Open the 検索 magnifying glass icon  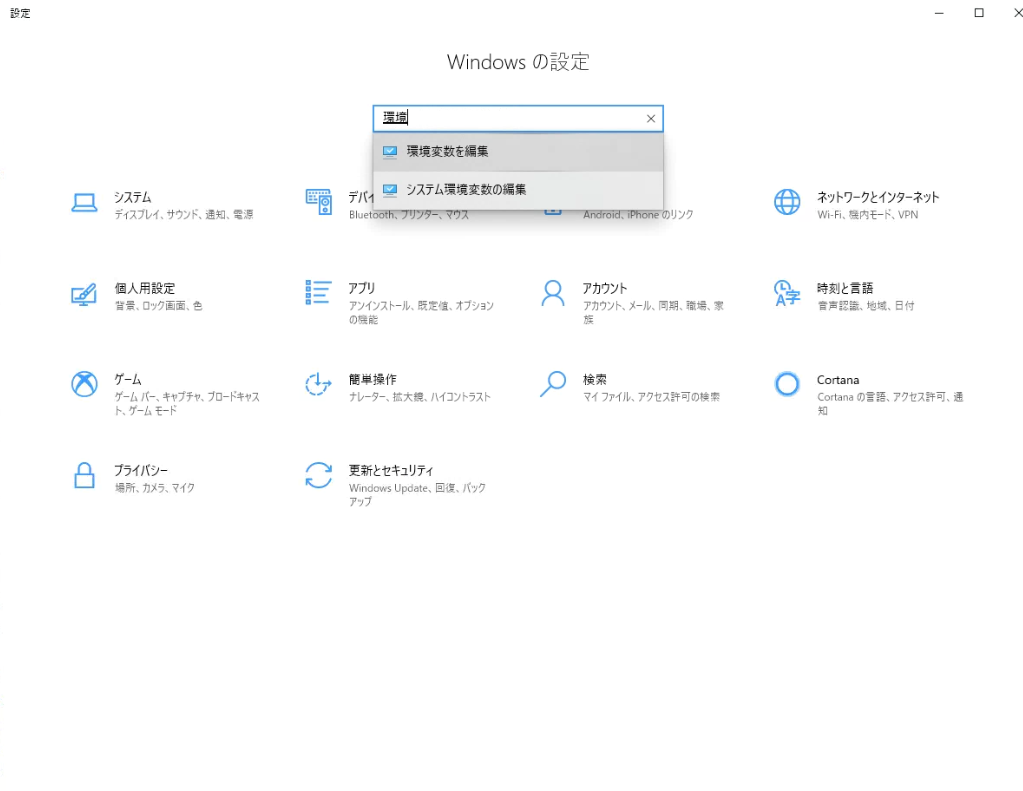click(x=553, y=384)
